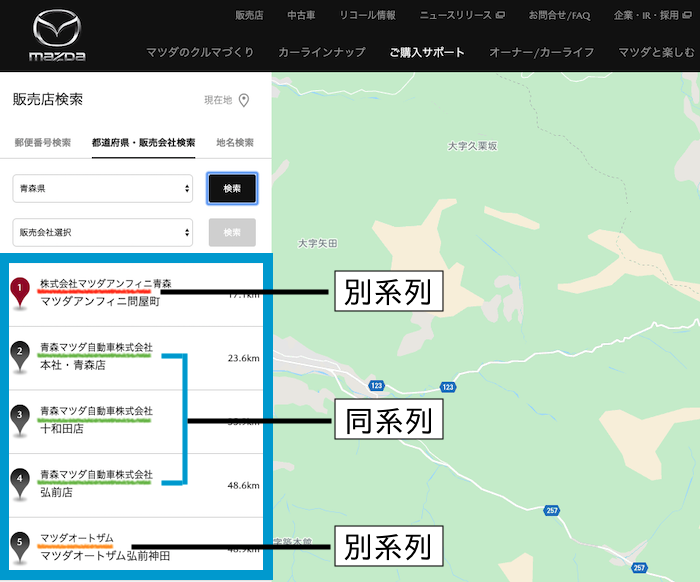Viewport: 700px width, 582px height.
Task: Open カーラインナップ menu
Action: [x=322, y=52]
